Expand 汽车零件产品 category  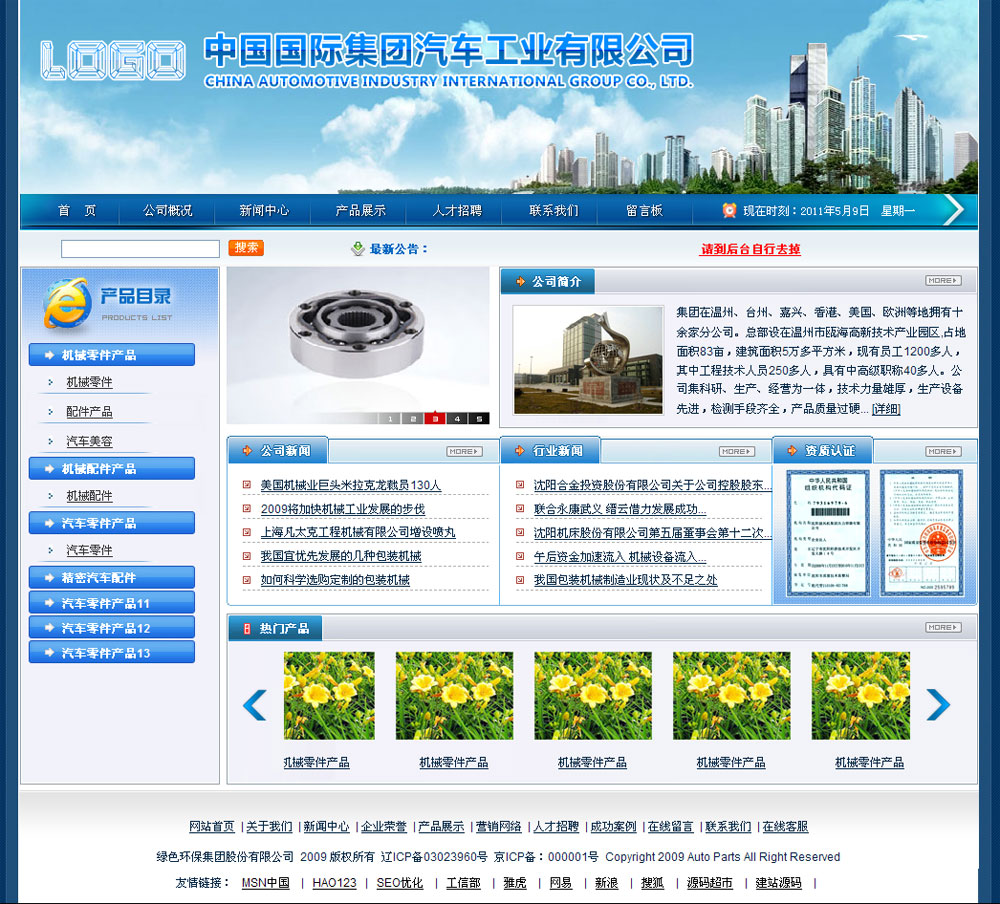pos(112,523)
